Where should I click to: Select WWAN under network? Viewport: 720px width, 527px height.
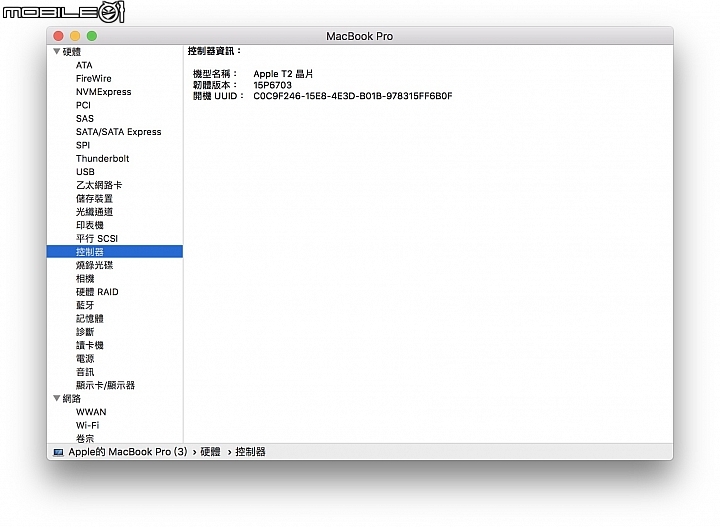tap(91, 412)
